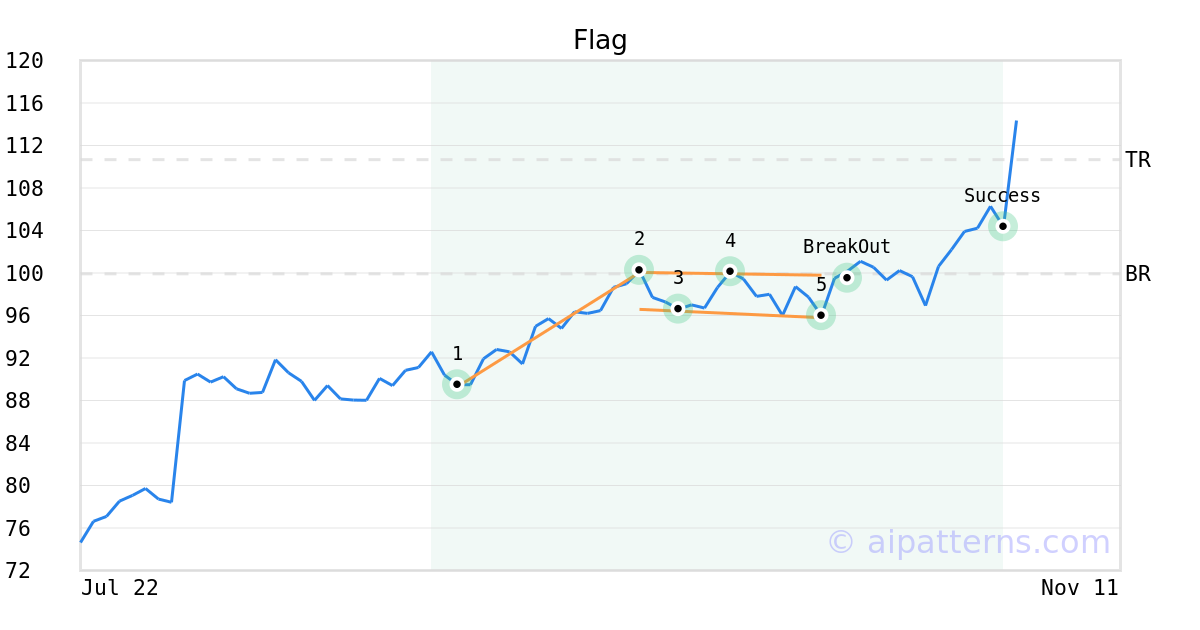Click the "Nov 11" end date label
Image resolution: width=1200 pixels, height=630 pixels.
click(1079, 588)
